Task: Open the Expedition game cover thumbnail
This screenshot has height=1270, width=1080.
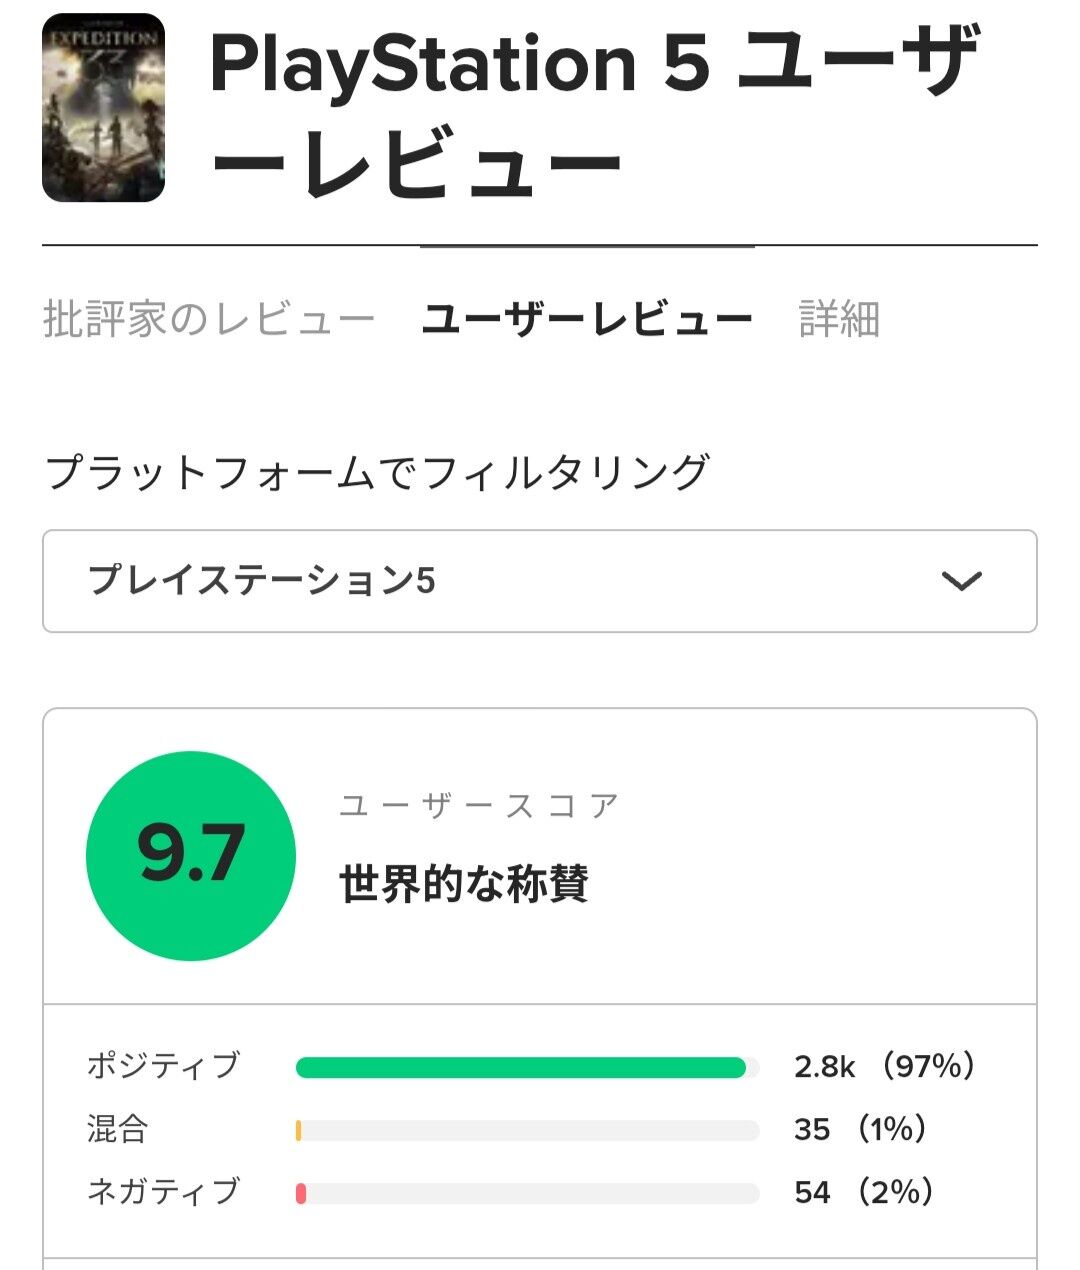Action: point(103,108)
